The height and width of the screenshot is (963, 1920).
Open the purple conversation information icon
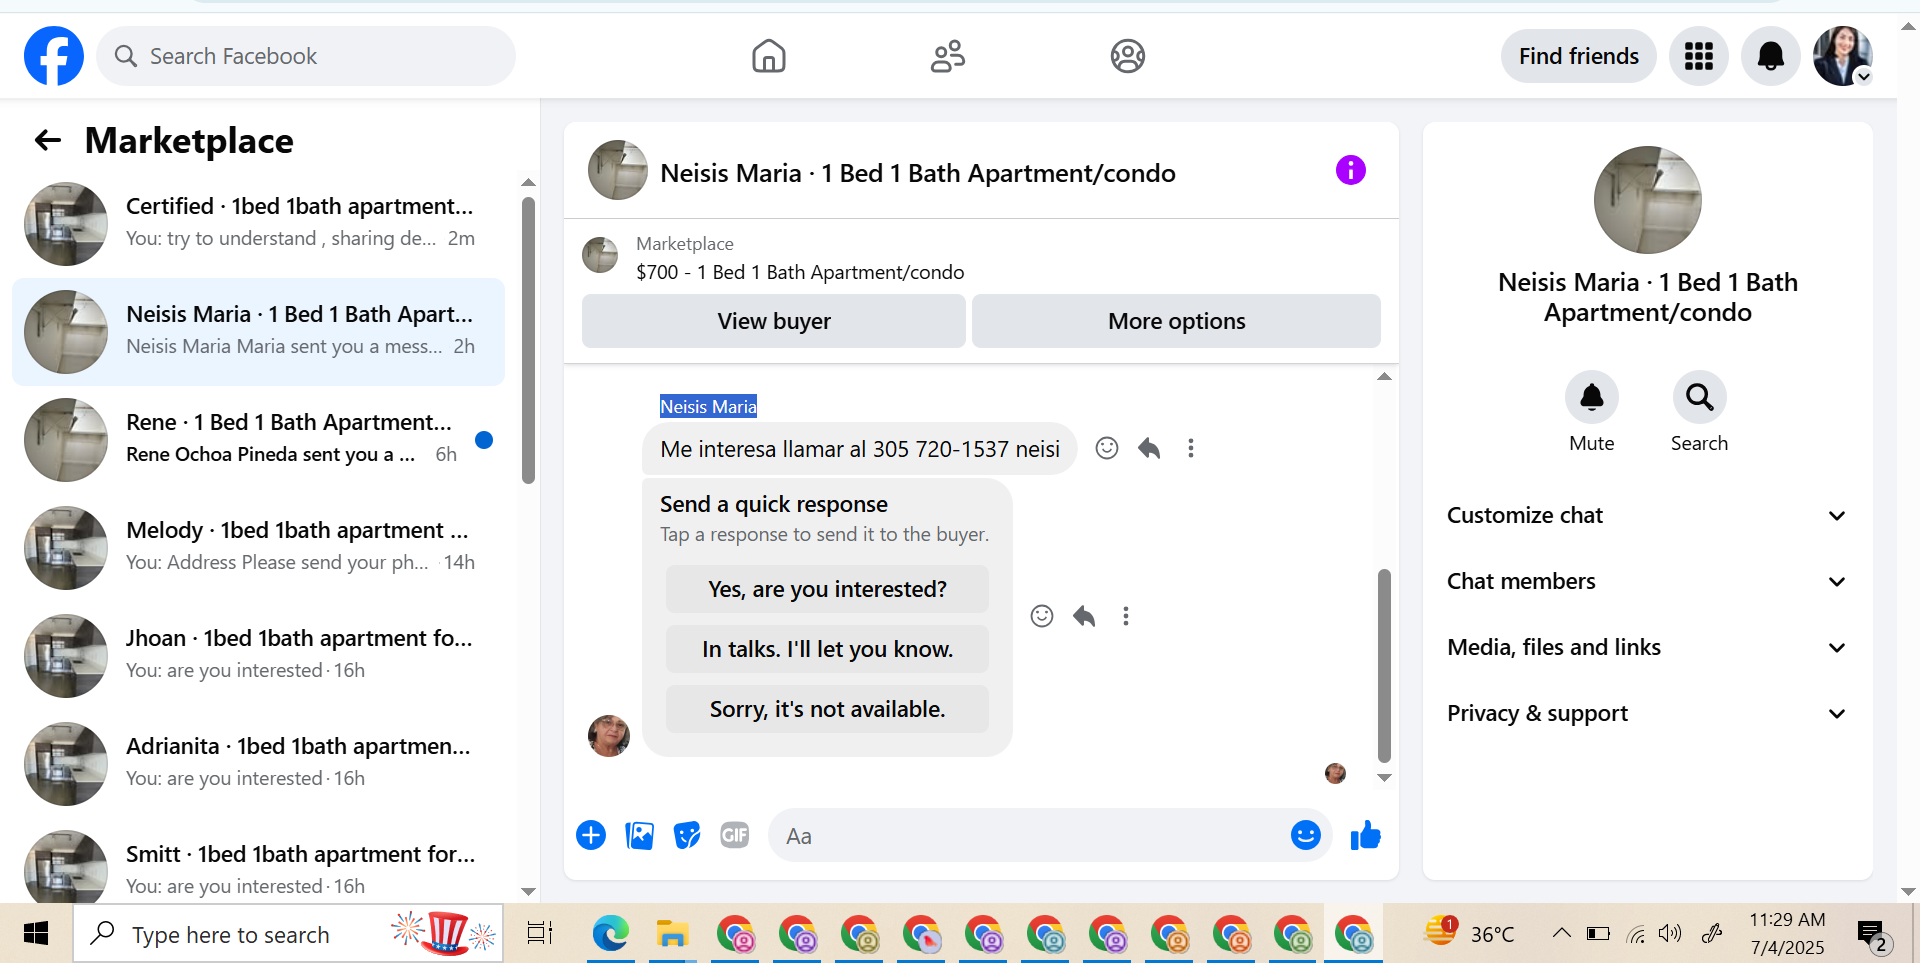click(x=1350, y=170)
